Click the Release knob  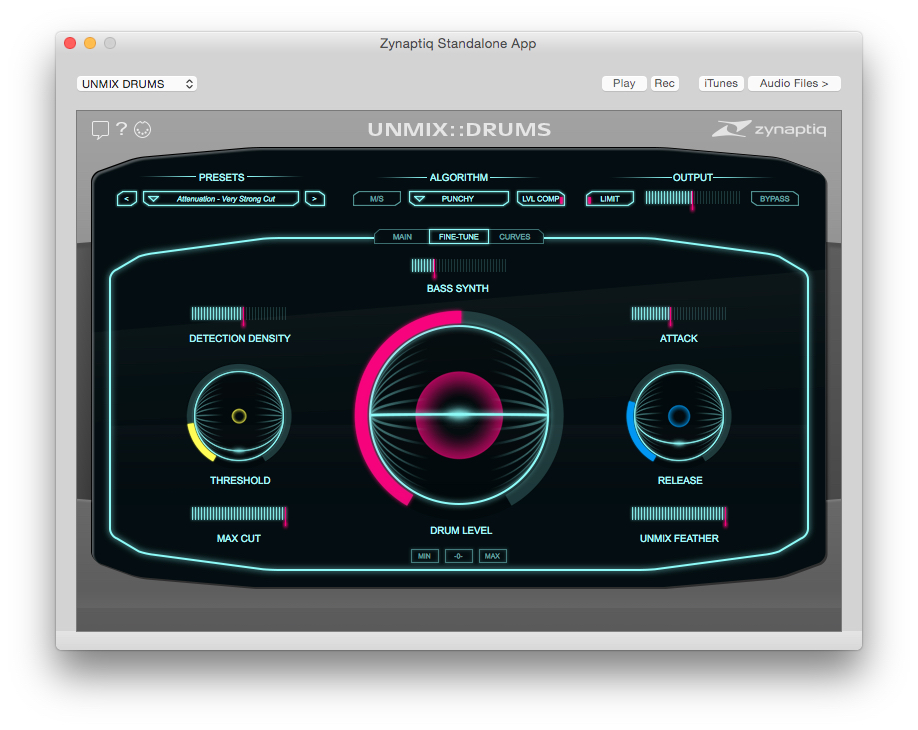pyautogui.click(x=679, y=416)
